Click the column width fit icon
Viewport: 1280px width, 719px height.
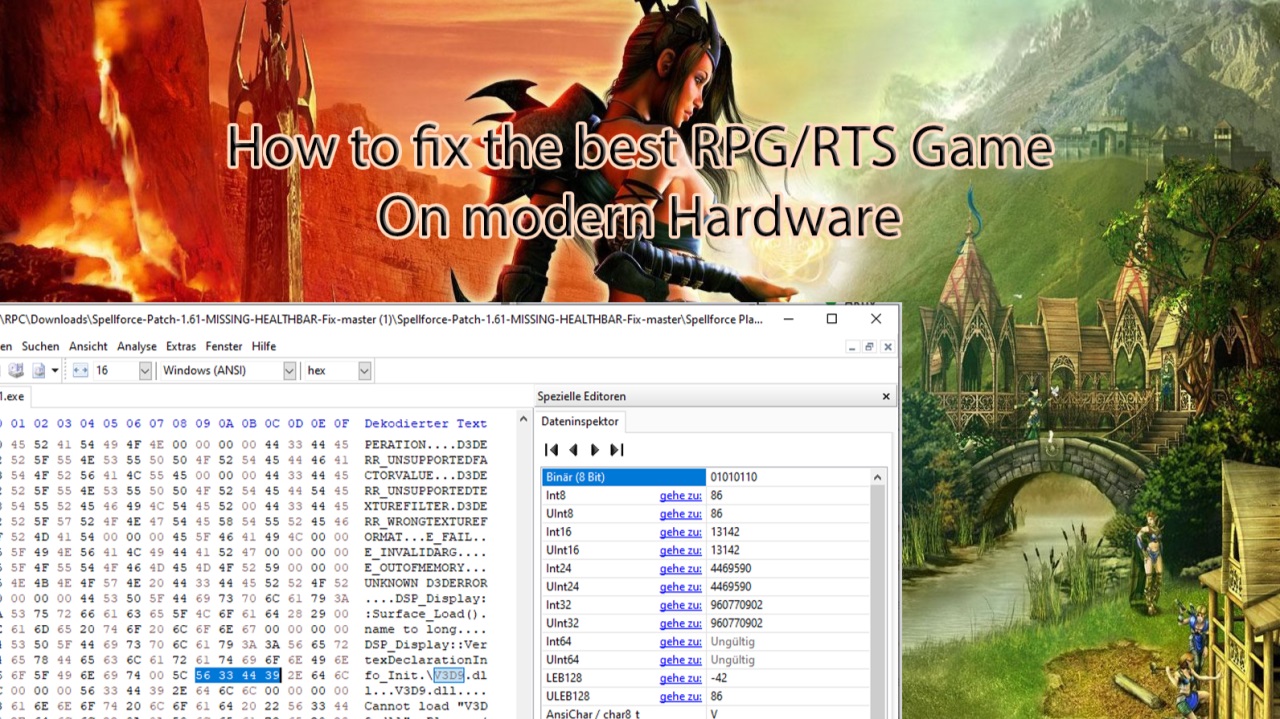(81, 371)
